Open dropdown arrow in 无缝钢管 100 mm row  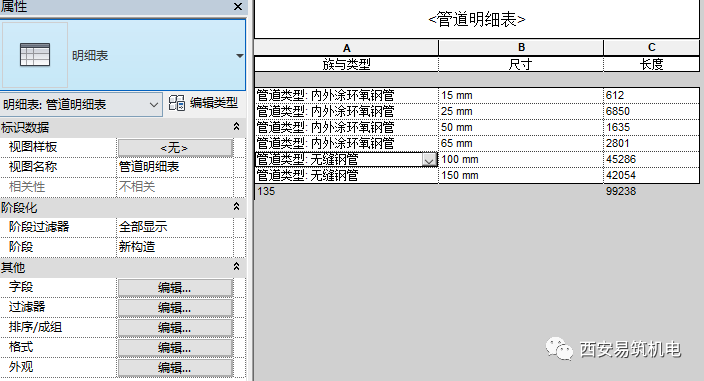tap(429, 160)
